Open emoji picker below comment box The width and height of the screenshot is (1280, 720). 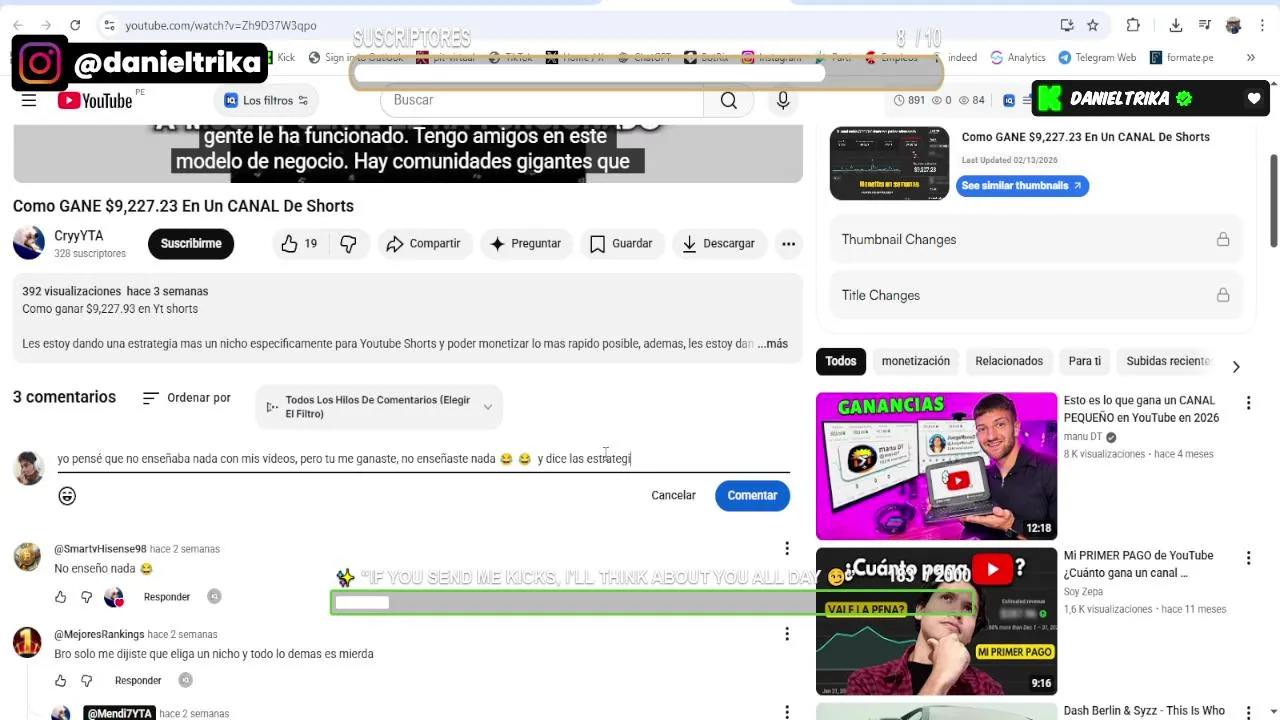pos(67,496)
